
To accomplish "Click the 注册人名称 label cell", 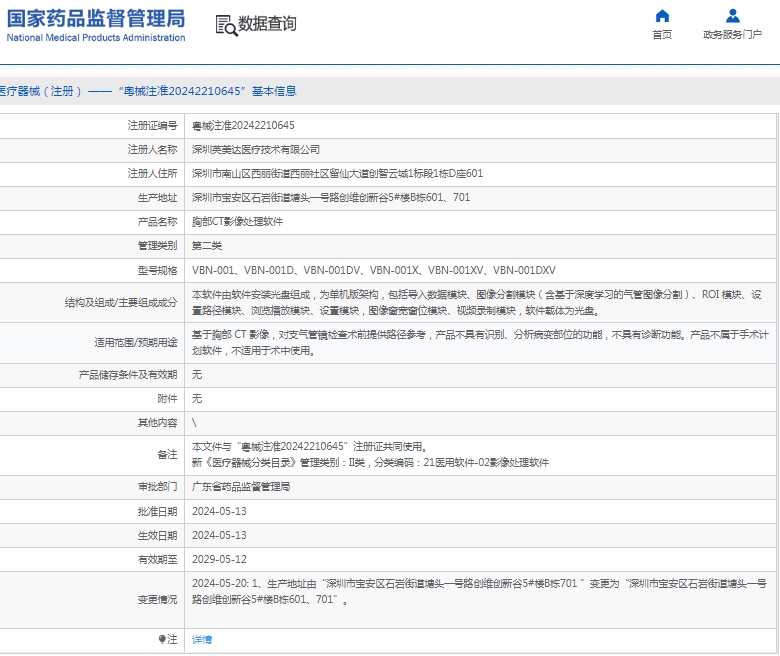I will 92,149.
